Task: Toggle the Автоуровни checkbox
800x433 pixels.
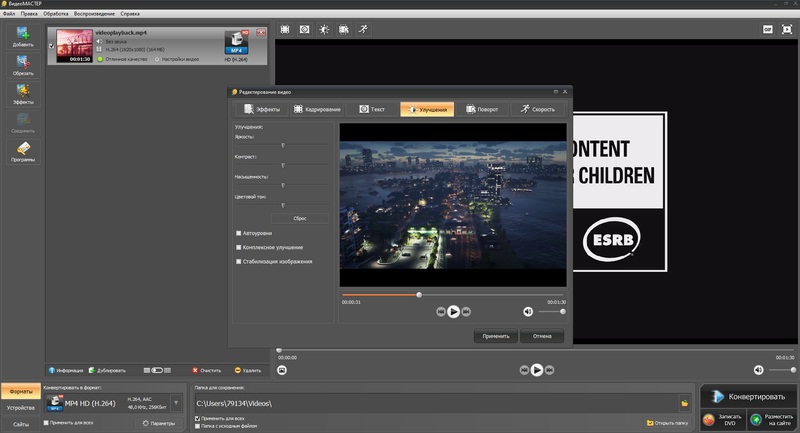Action: tap(238, 233)
